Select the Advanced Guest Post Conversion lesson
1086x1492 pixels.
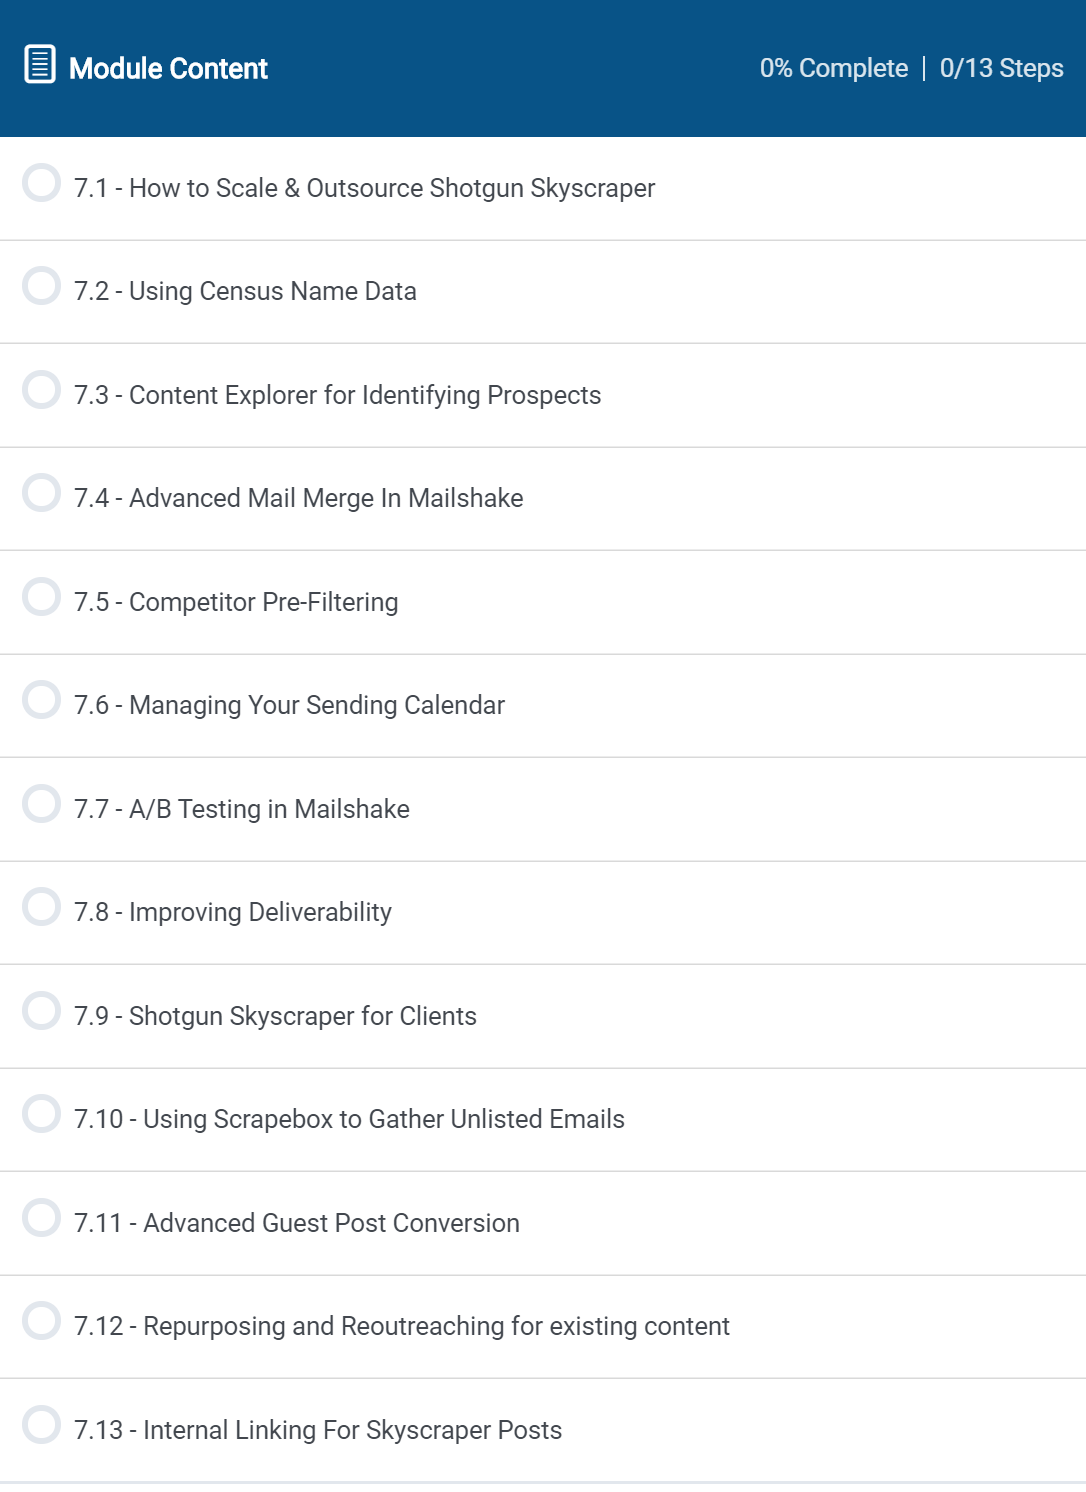coord(296,1223)
